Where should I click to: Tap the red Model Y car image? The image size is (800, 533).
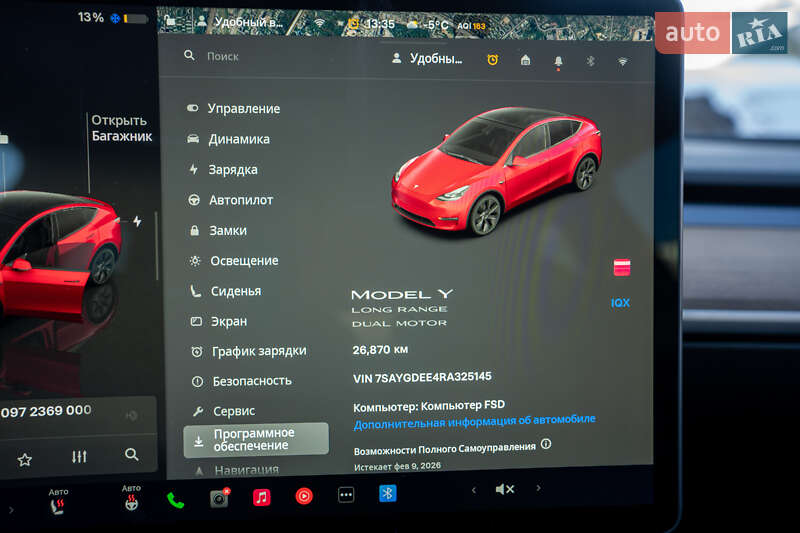pos(497,171)
